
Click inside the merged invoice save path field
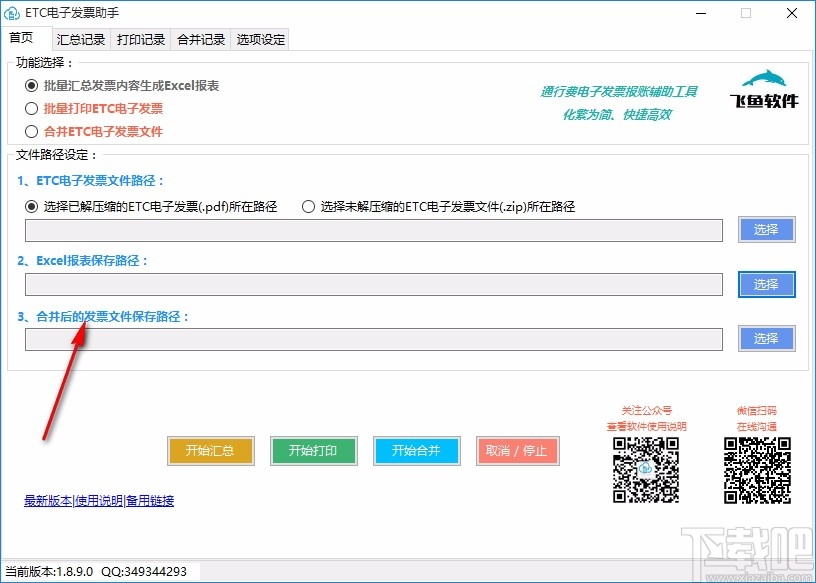370,339
